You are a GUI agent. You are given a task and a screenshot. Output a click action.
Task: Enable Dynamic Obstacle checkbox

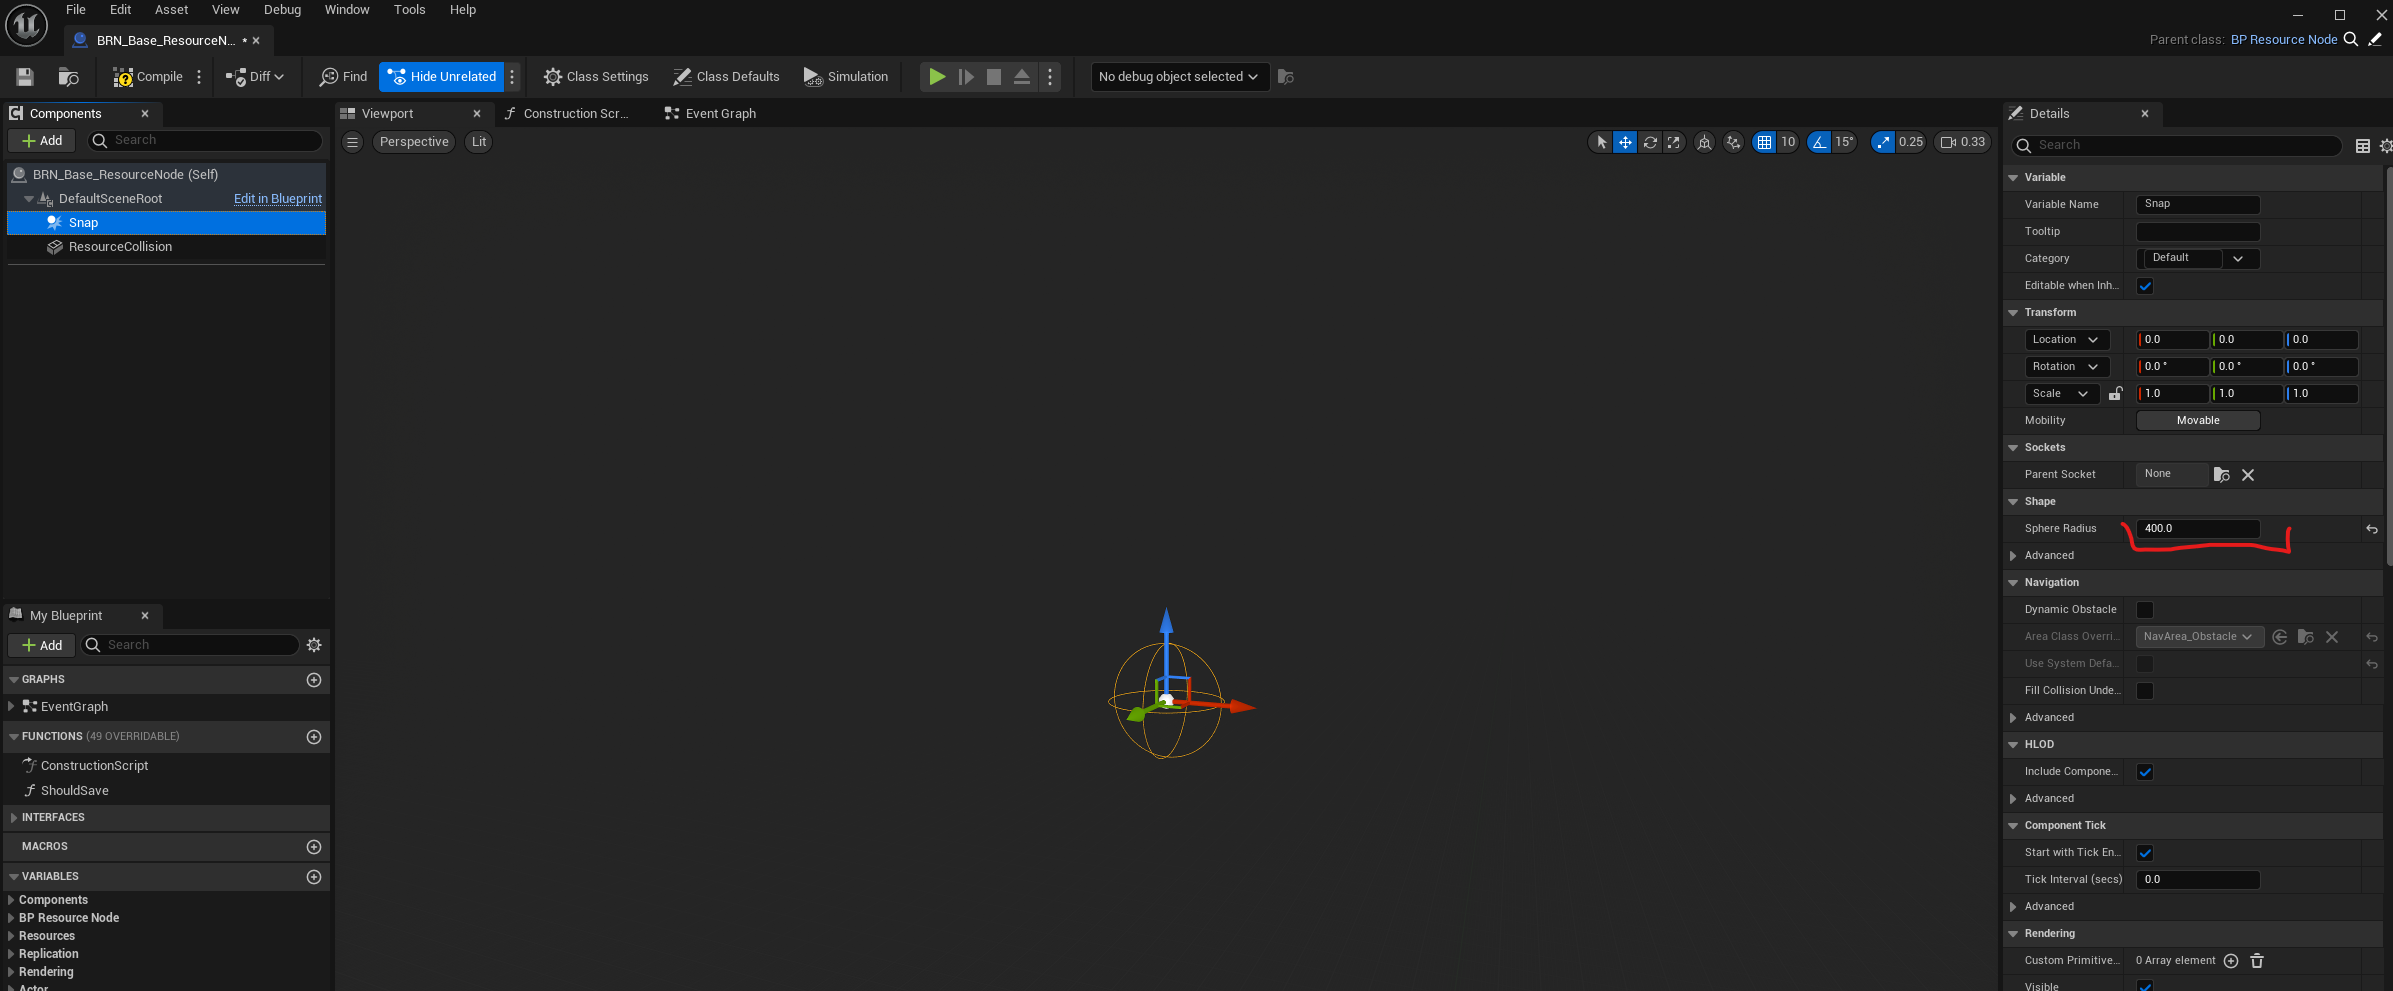(x=2145, y=610)
